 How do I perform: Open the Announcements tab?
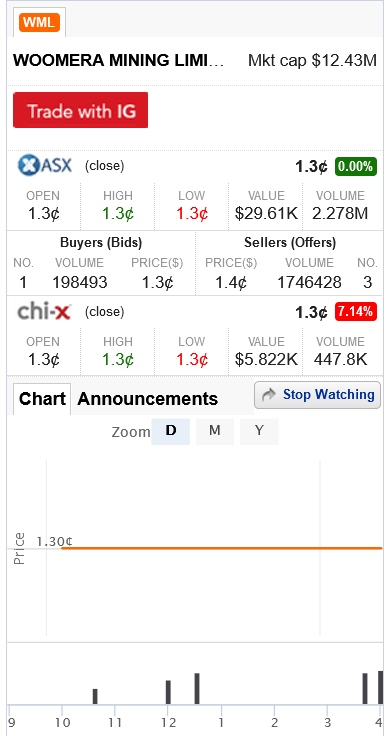tap(147, 399)
